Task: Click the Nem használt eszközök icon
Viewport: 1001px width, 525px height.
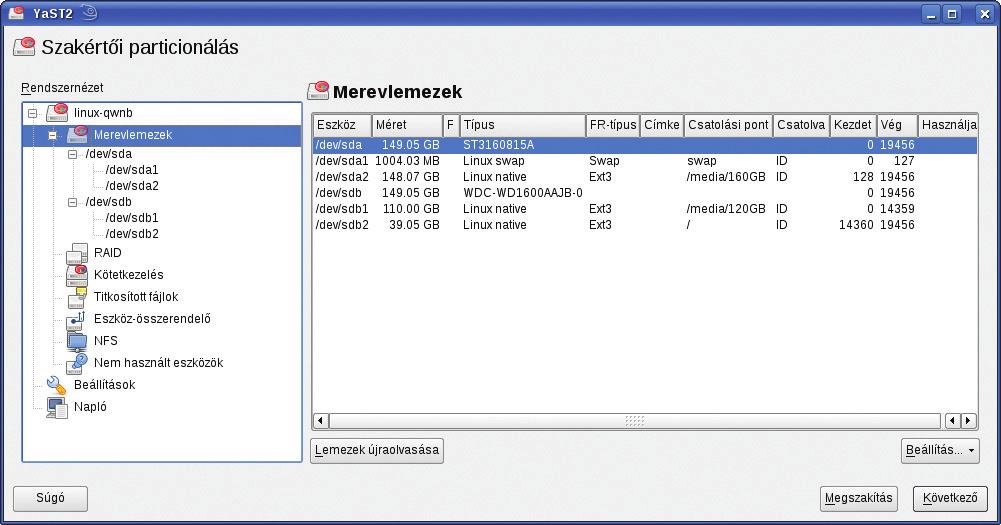Action: (x=77, y=363)
